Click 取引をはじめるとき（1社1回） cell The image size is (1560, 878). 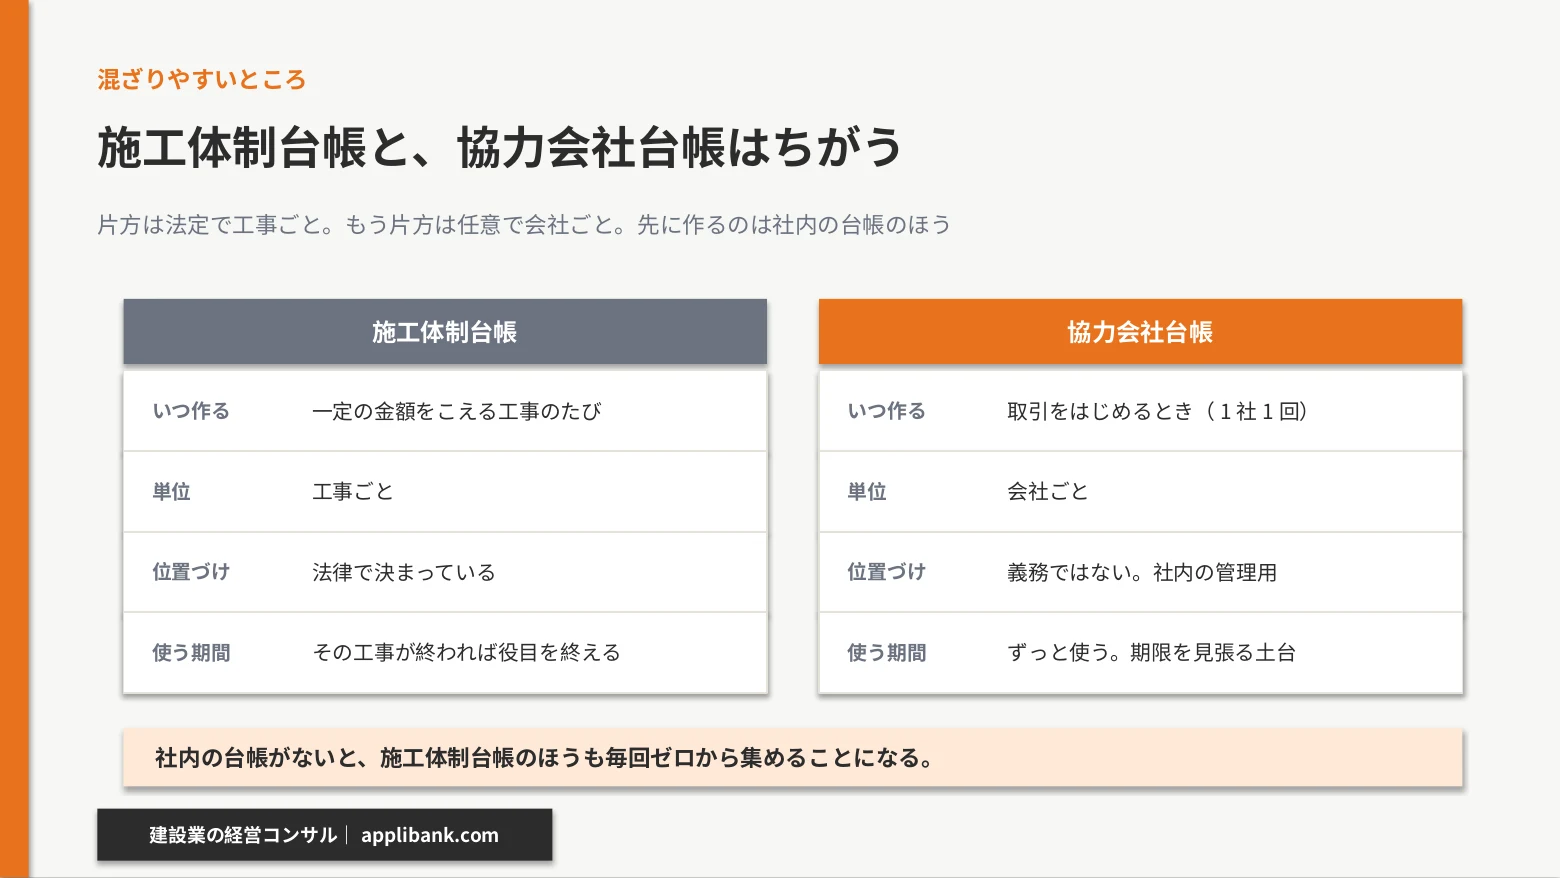click(1158, 412)
